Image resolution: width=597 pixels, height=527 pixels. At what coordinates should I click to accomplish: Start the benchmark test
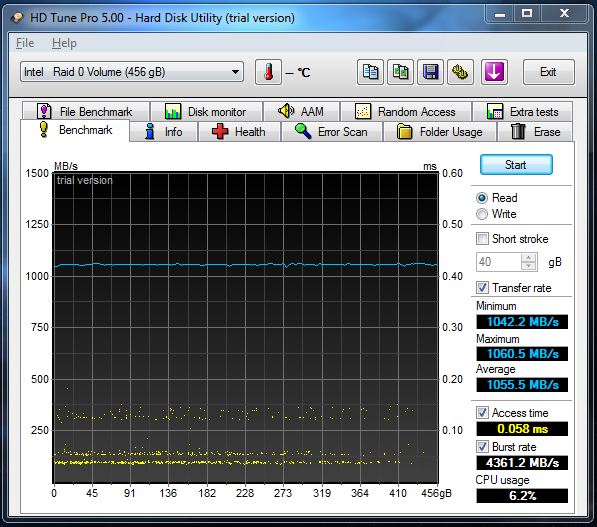[x=516, y=164]
